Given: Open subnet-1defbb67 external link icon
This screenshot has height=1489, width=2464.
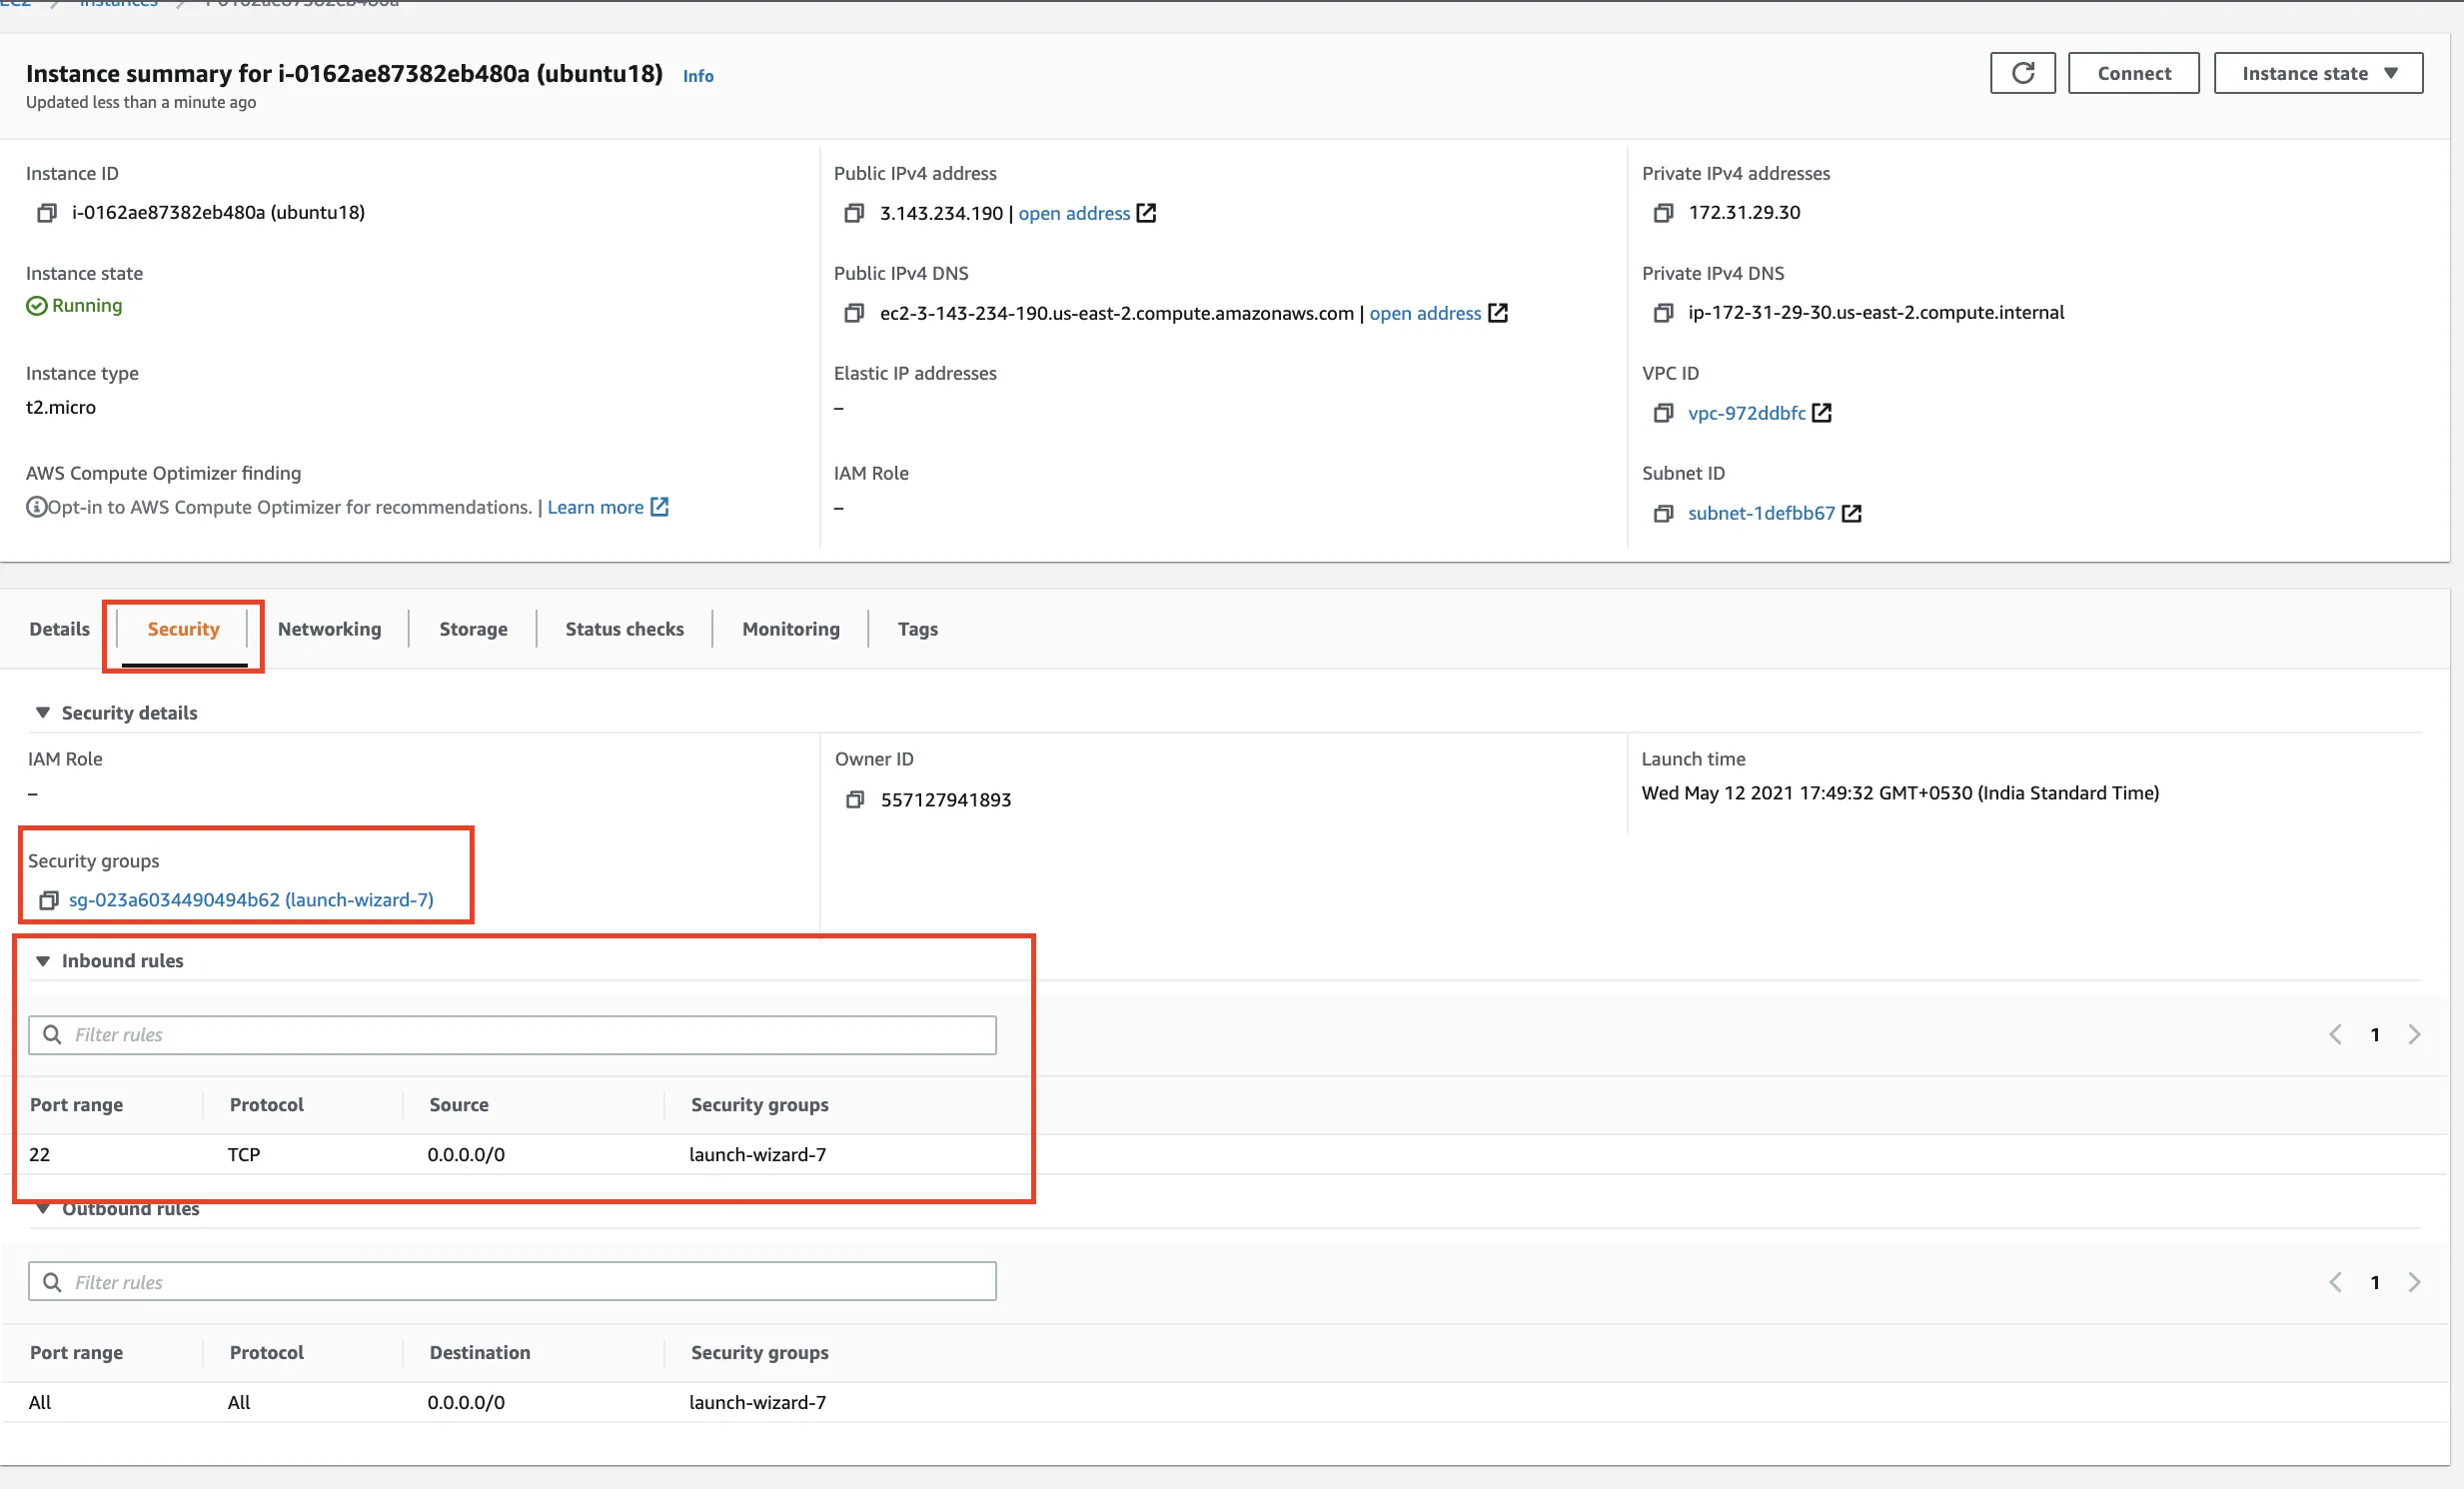Looking at the screenshot, I should [x=1852, y=513].
